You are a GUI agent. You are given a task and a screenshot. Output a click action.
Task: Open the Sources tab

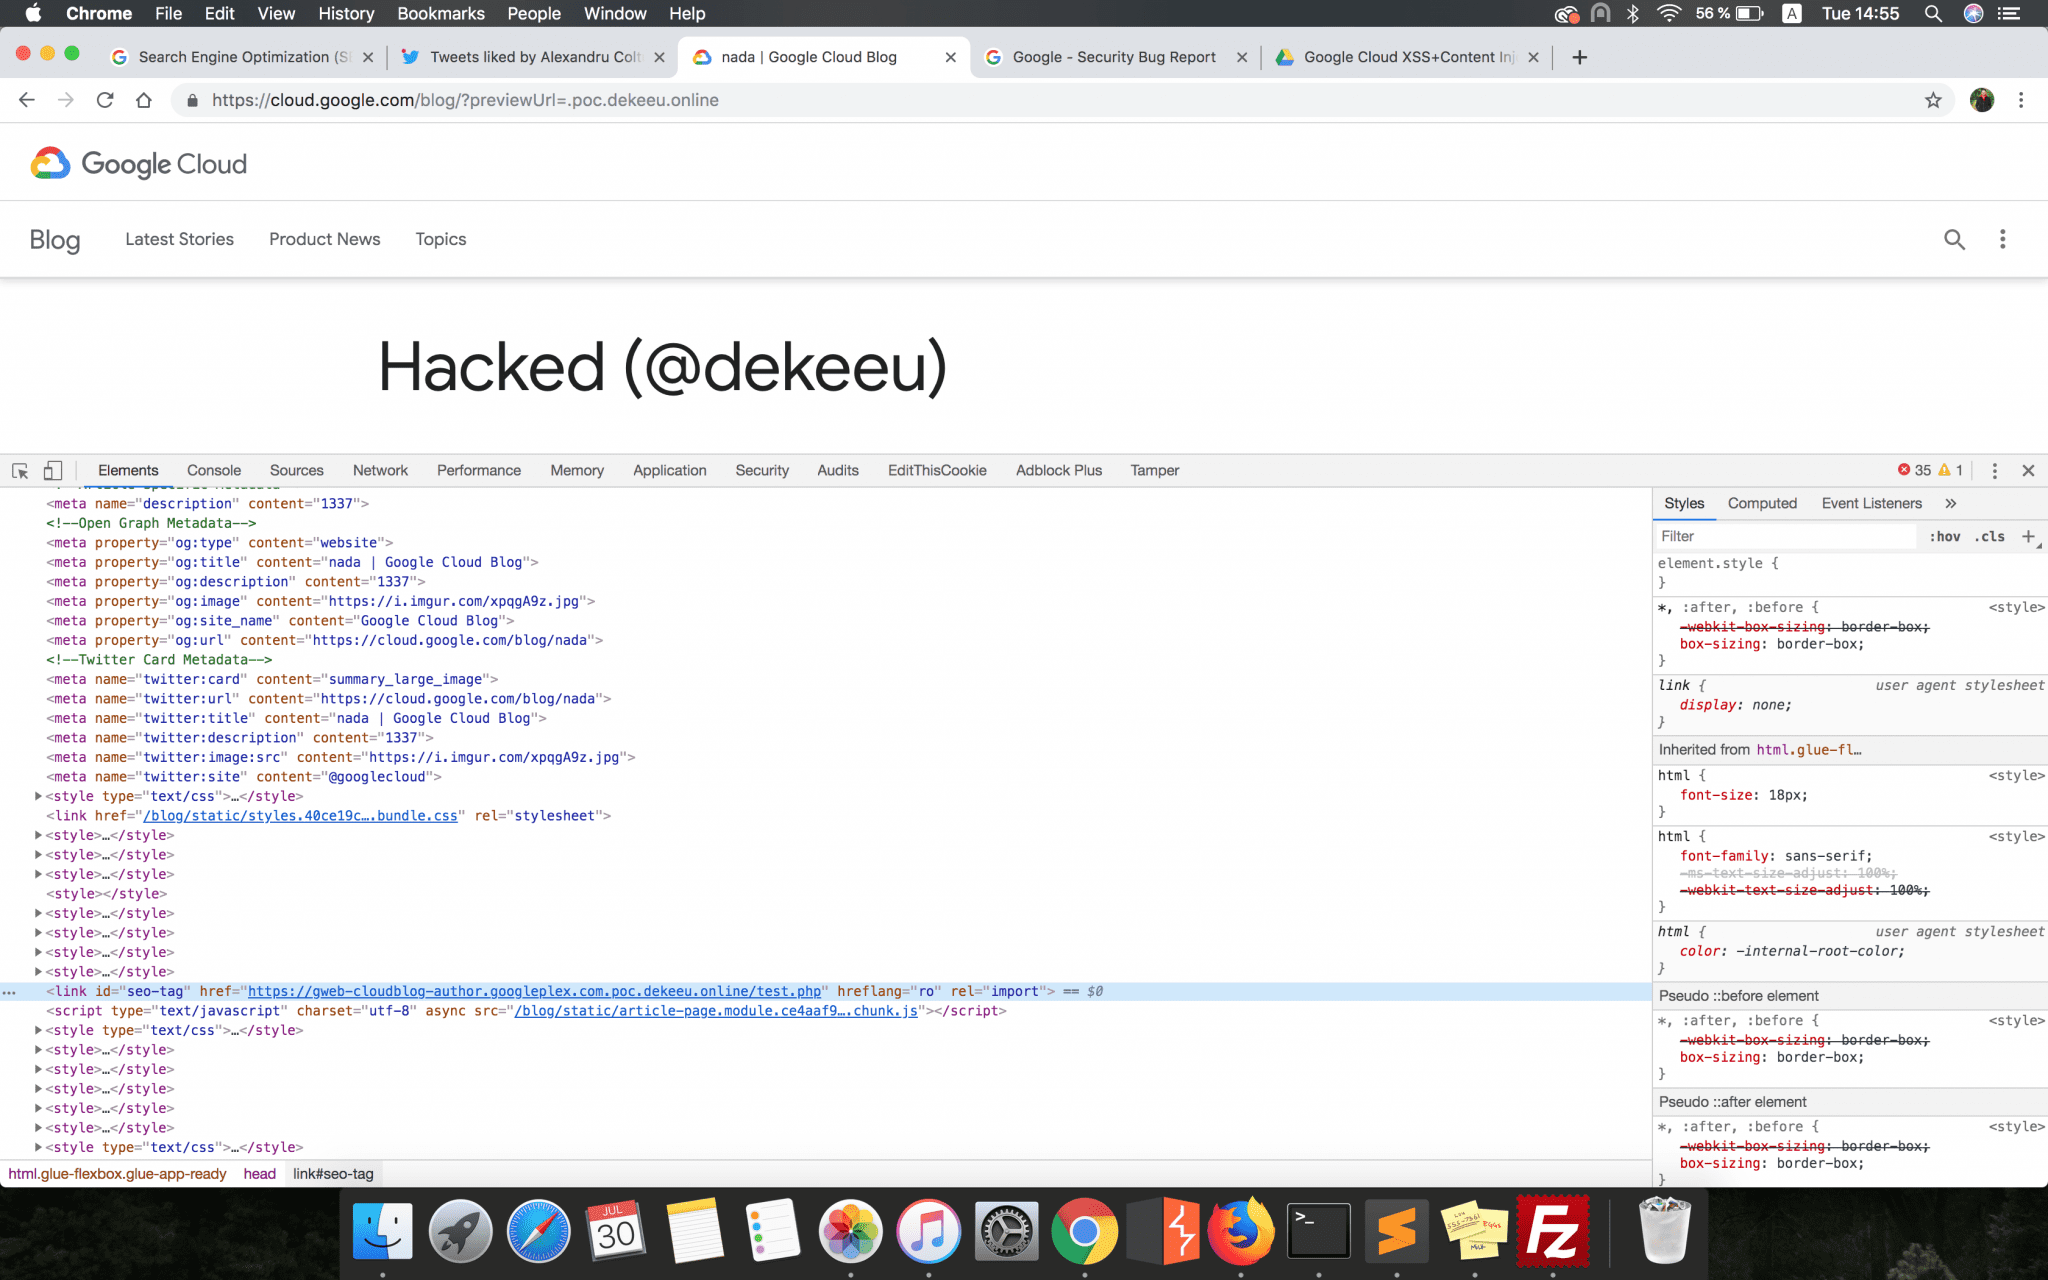click(297, 470)
